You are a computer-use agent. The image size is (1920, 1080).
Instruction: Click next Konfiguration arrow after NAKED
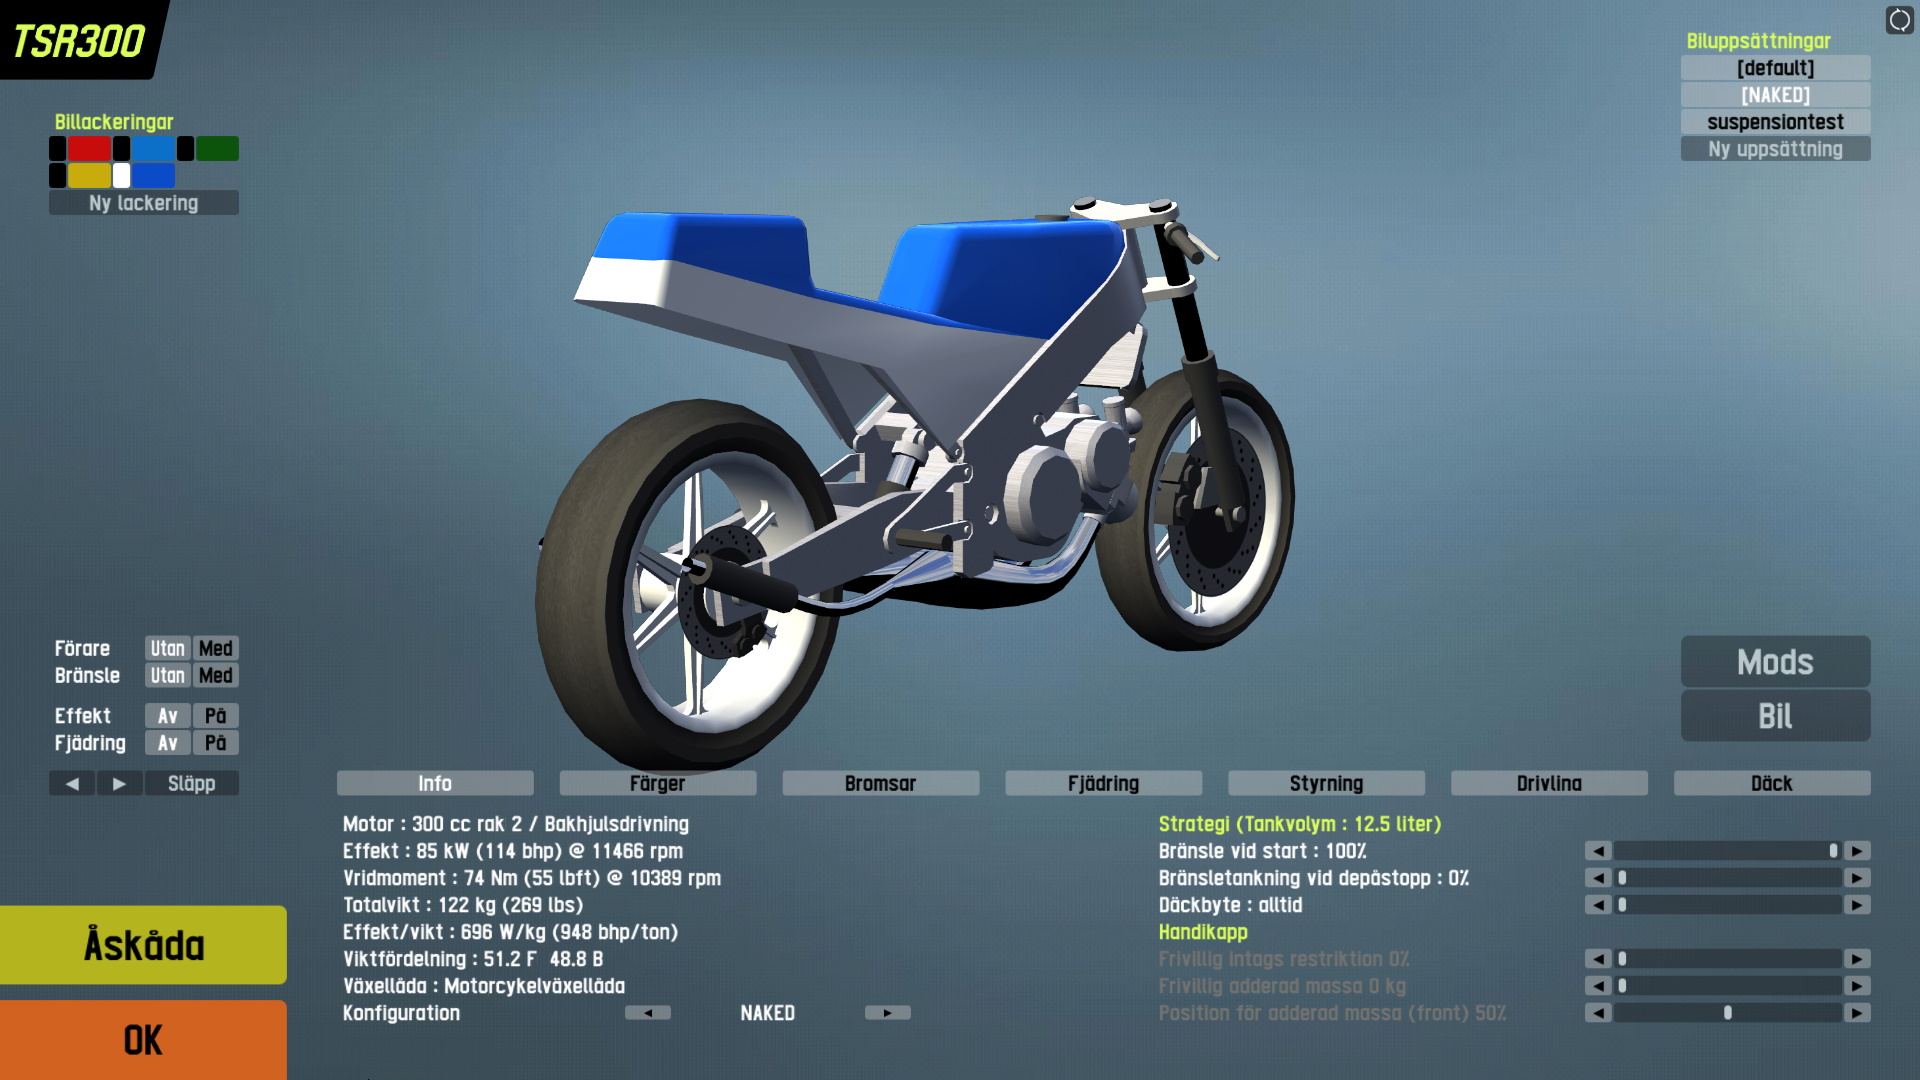tap(887, 1013)
